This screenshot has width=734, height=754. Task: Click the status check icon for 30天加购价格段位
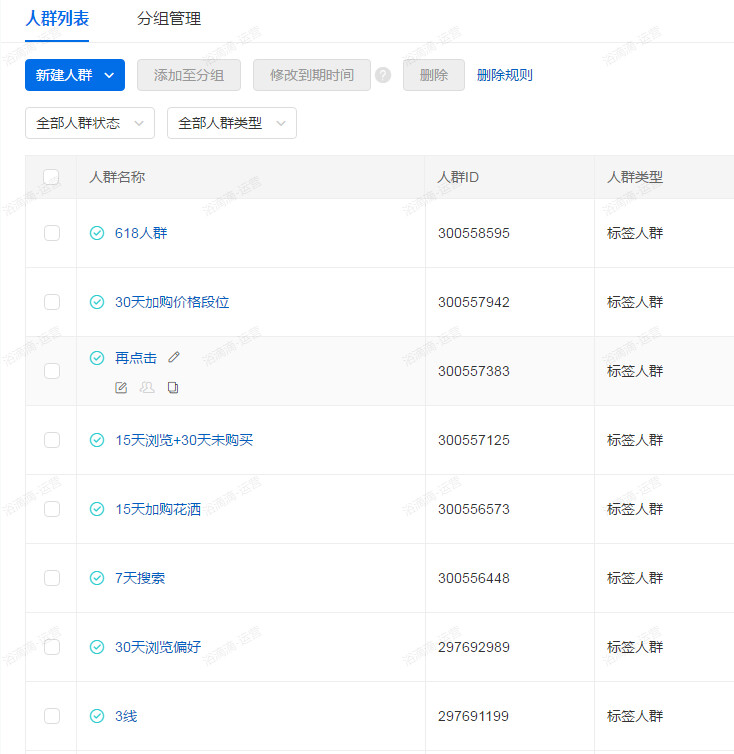(x=97, y=302)
